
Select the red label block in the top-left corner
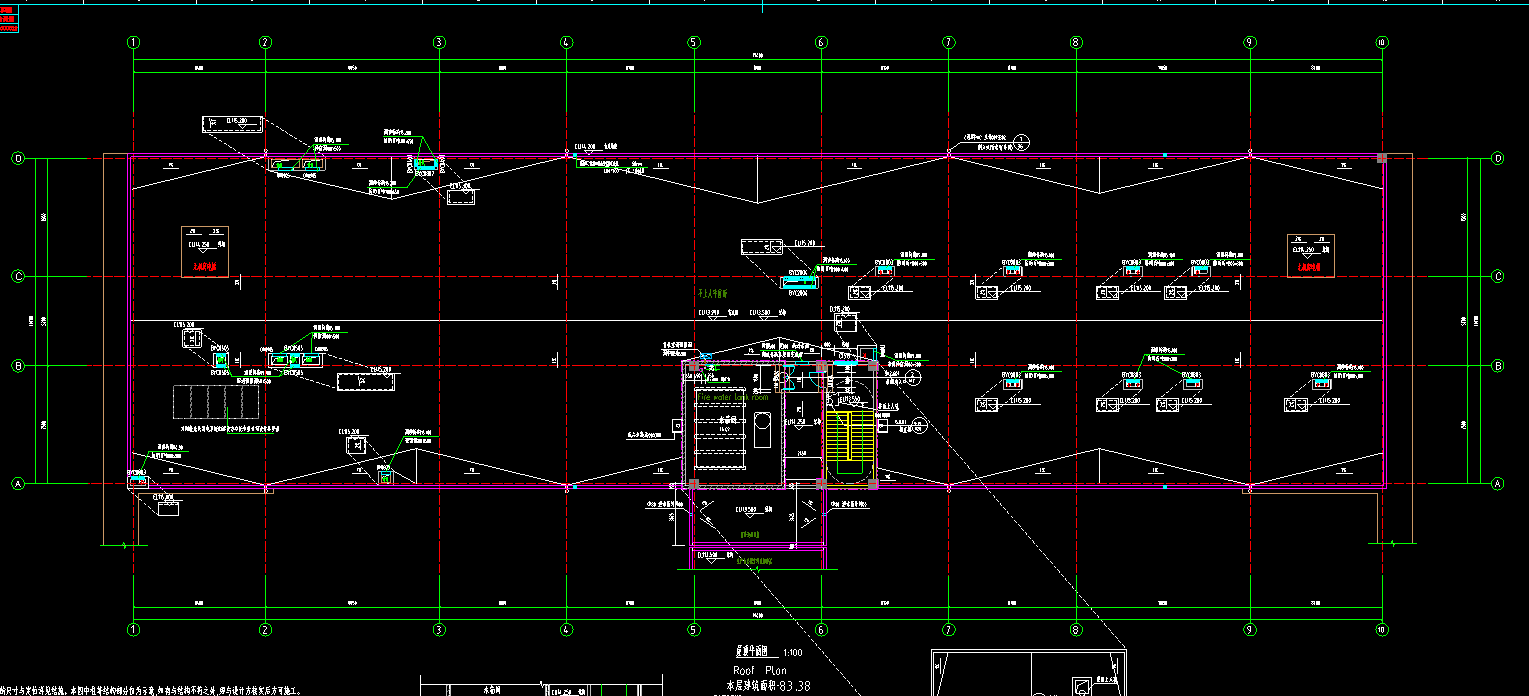pos(10,19)
